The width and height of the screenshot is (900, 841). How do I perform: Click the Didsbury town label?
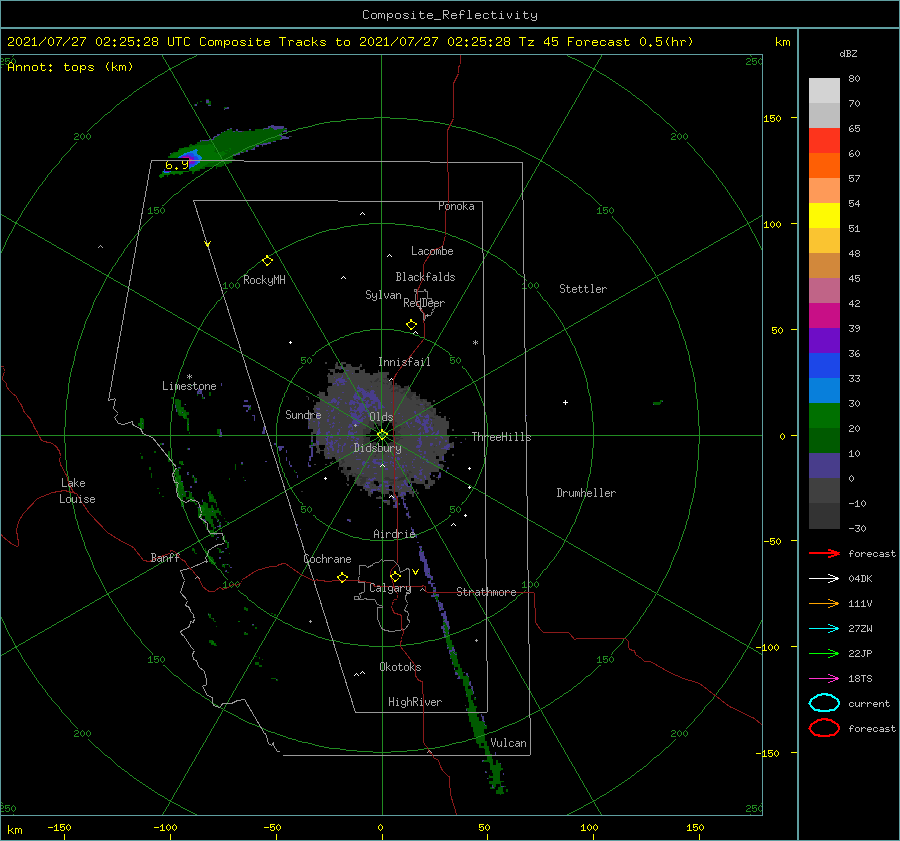pos(377,448)
